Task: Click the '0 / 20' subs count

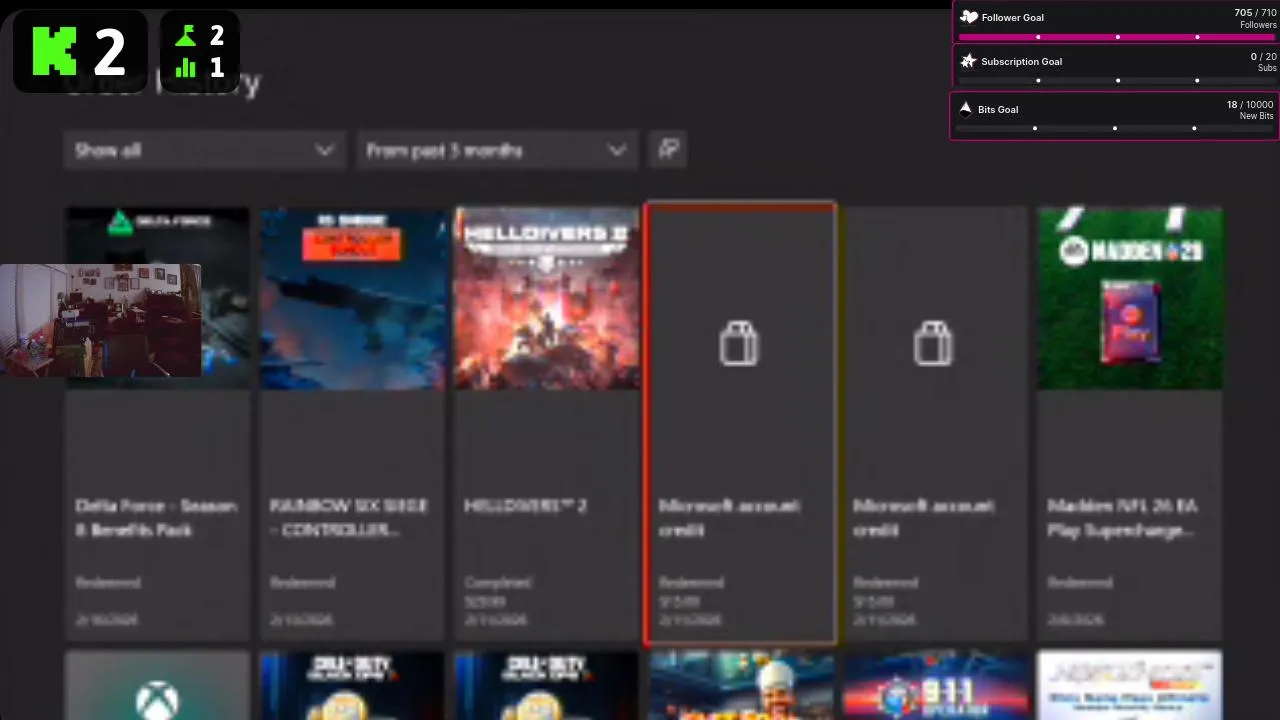Action: click(1264, 57)
